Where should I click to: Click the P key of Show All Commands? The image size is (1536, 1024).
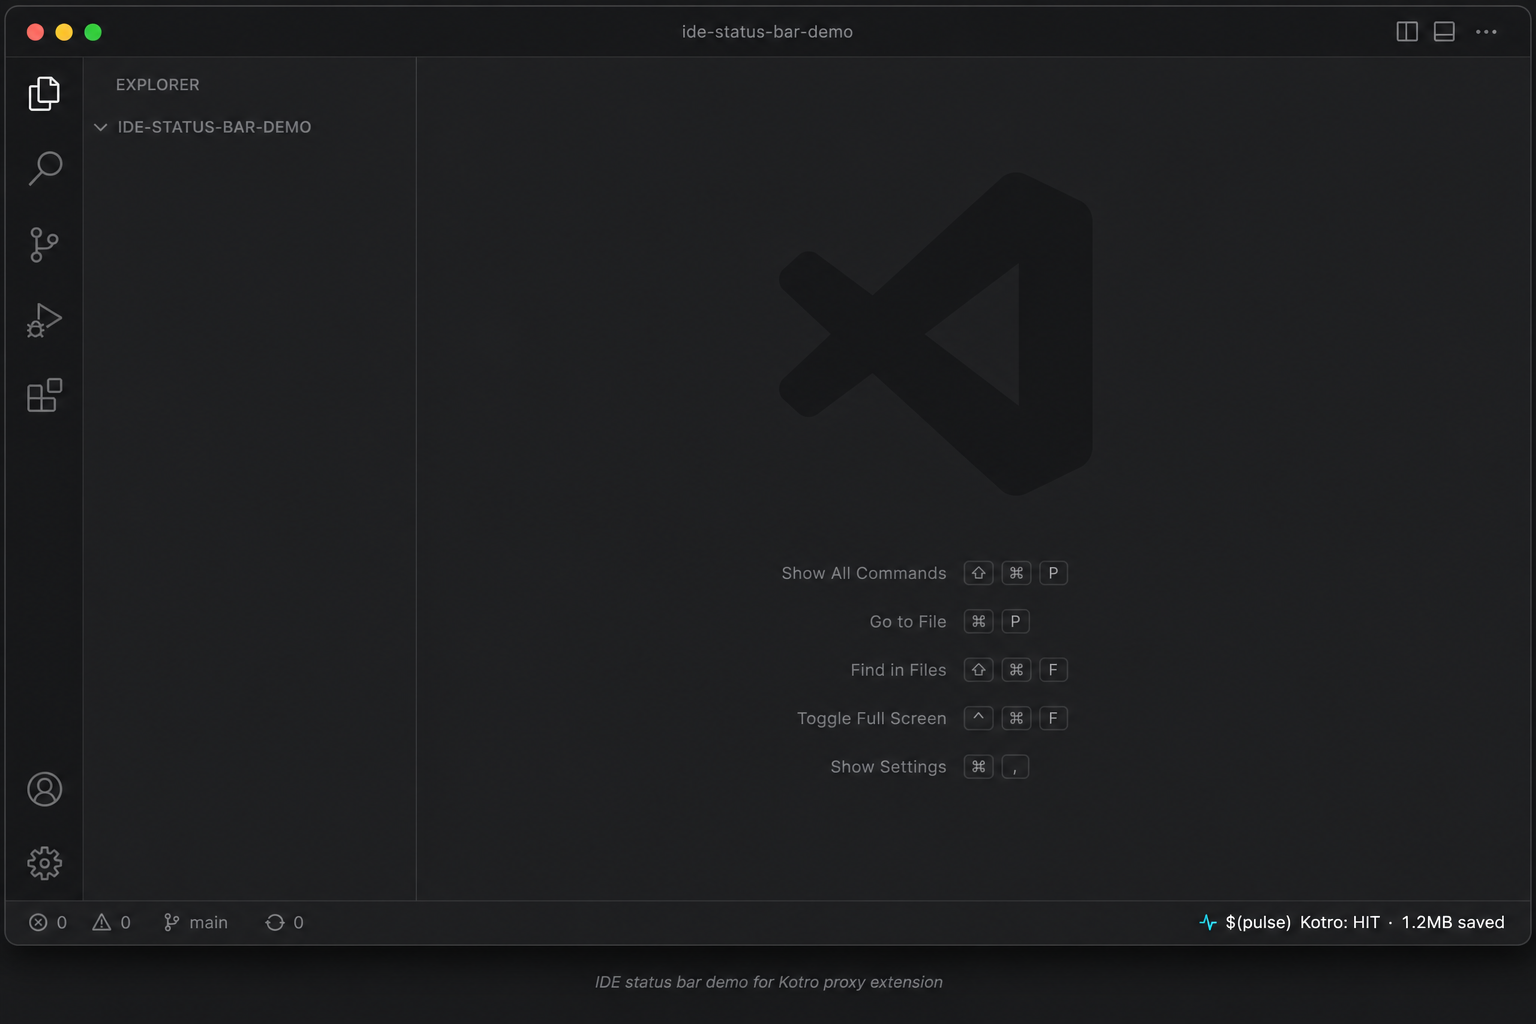(1053, 573)
